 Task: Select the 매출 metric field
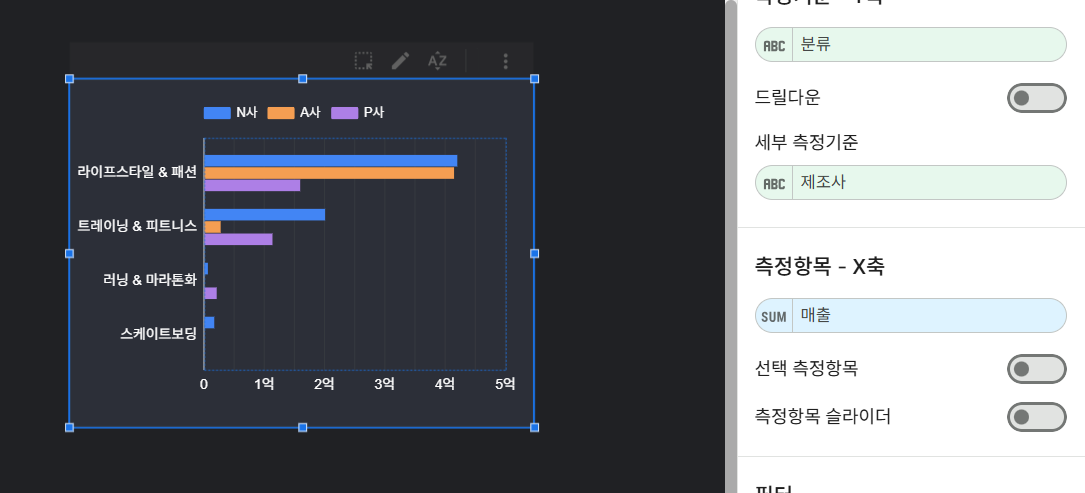pyautogui.click(x=911, y=316)
